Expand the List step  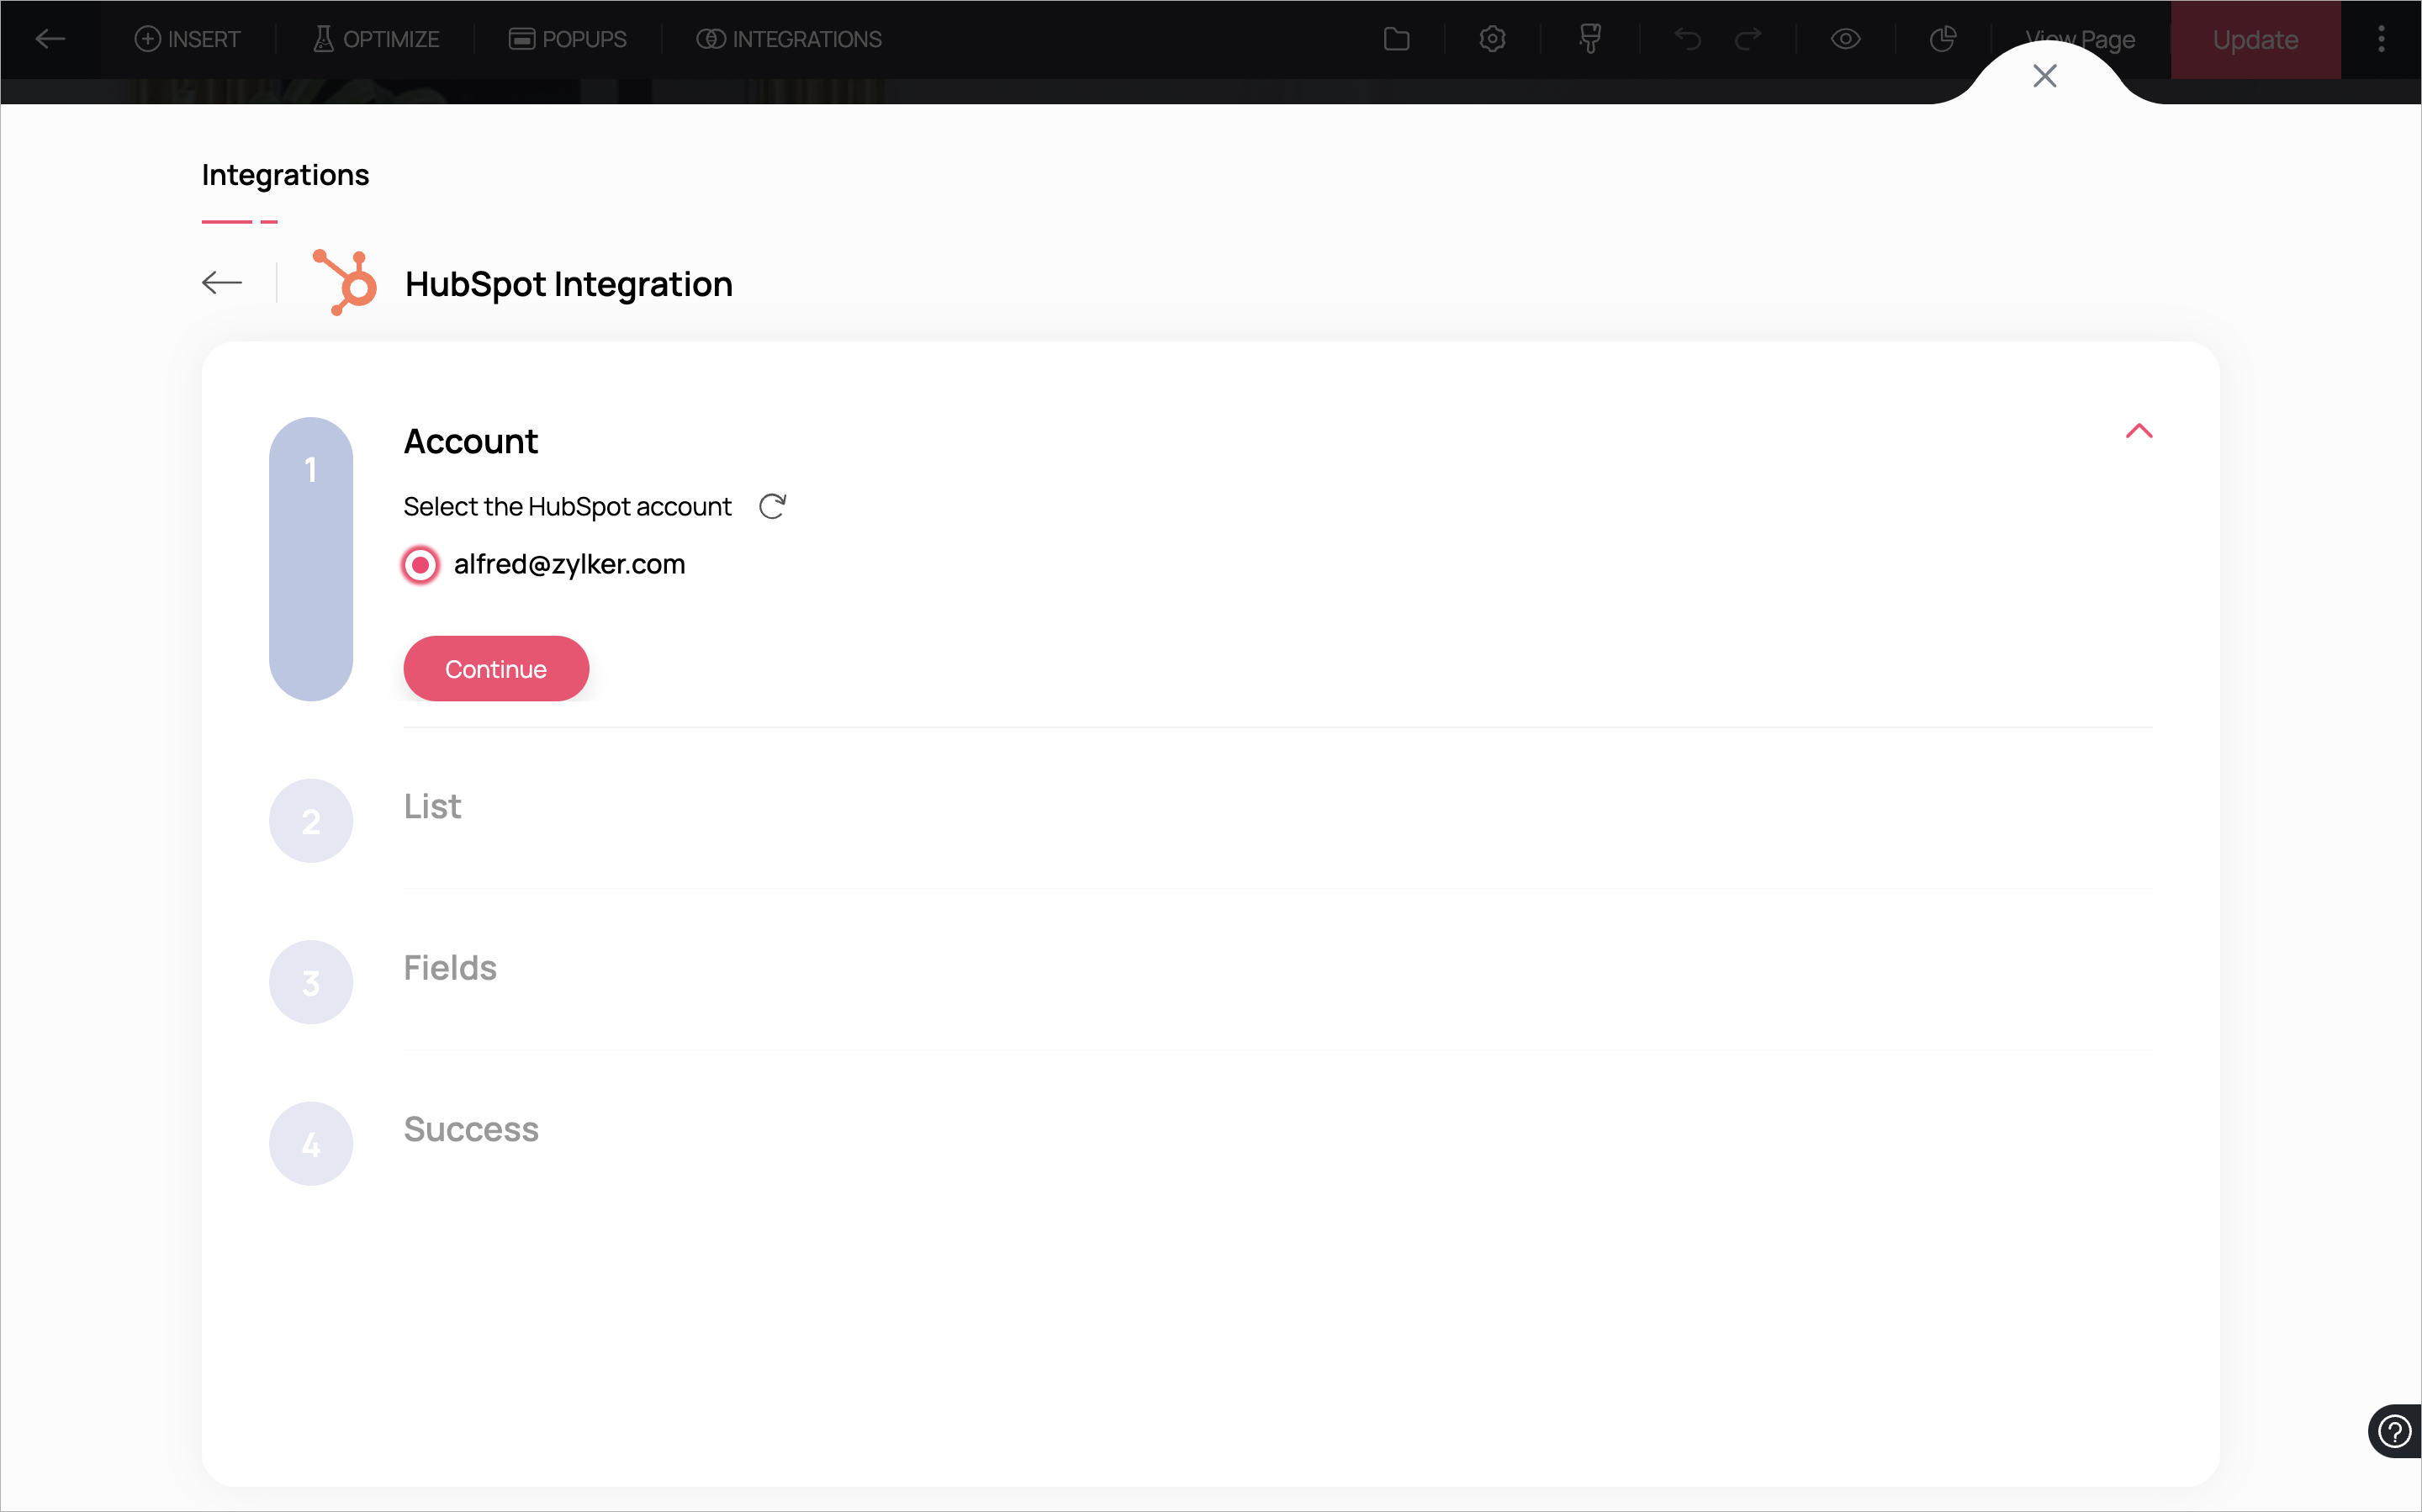[432, 806]
